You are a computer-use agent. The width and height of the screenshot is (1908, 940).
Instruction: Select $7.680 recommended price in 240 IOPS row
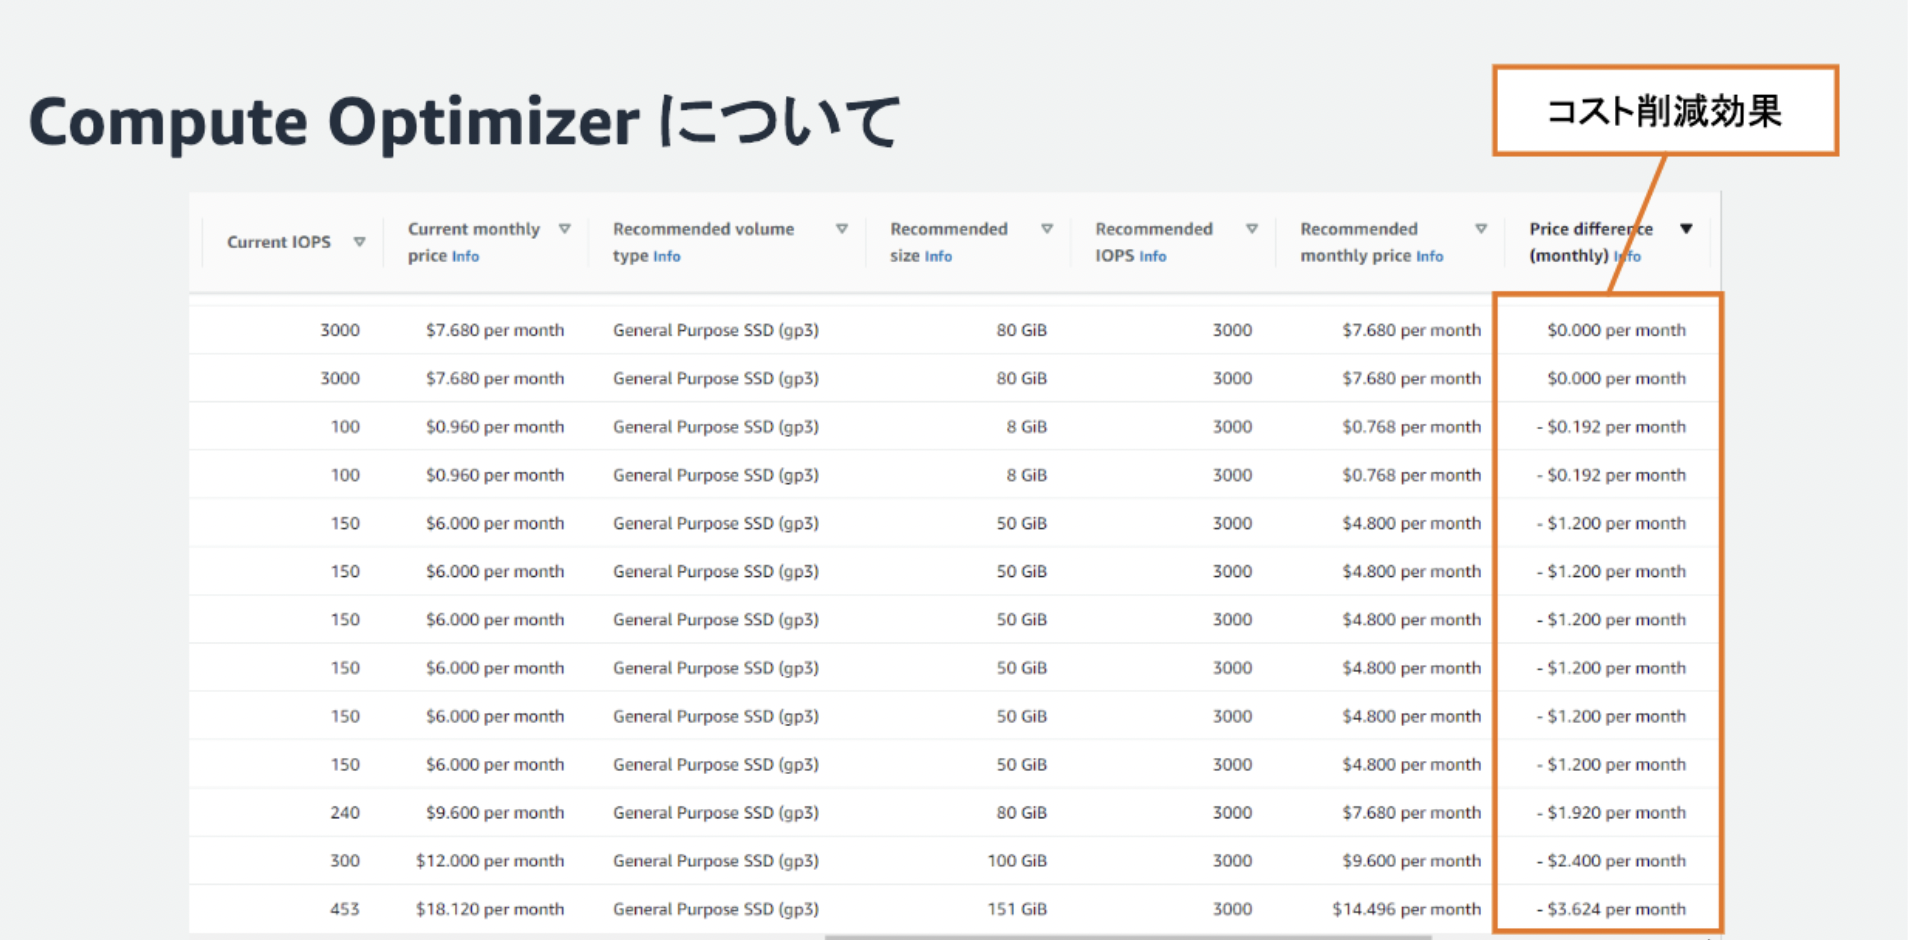(1412, 813)
